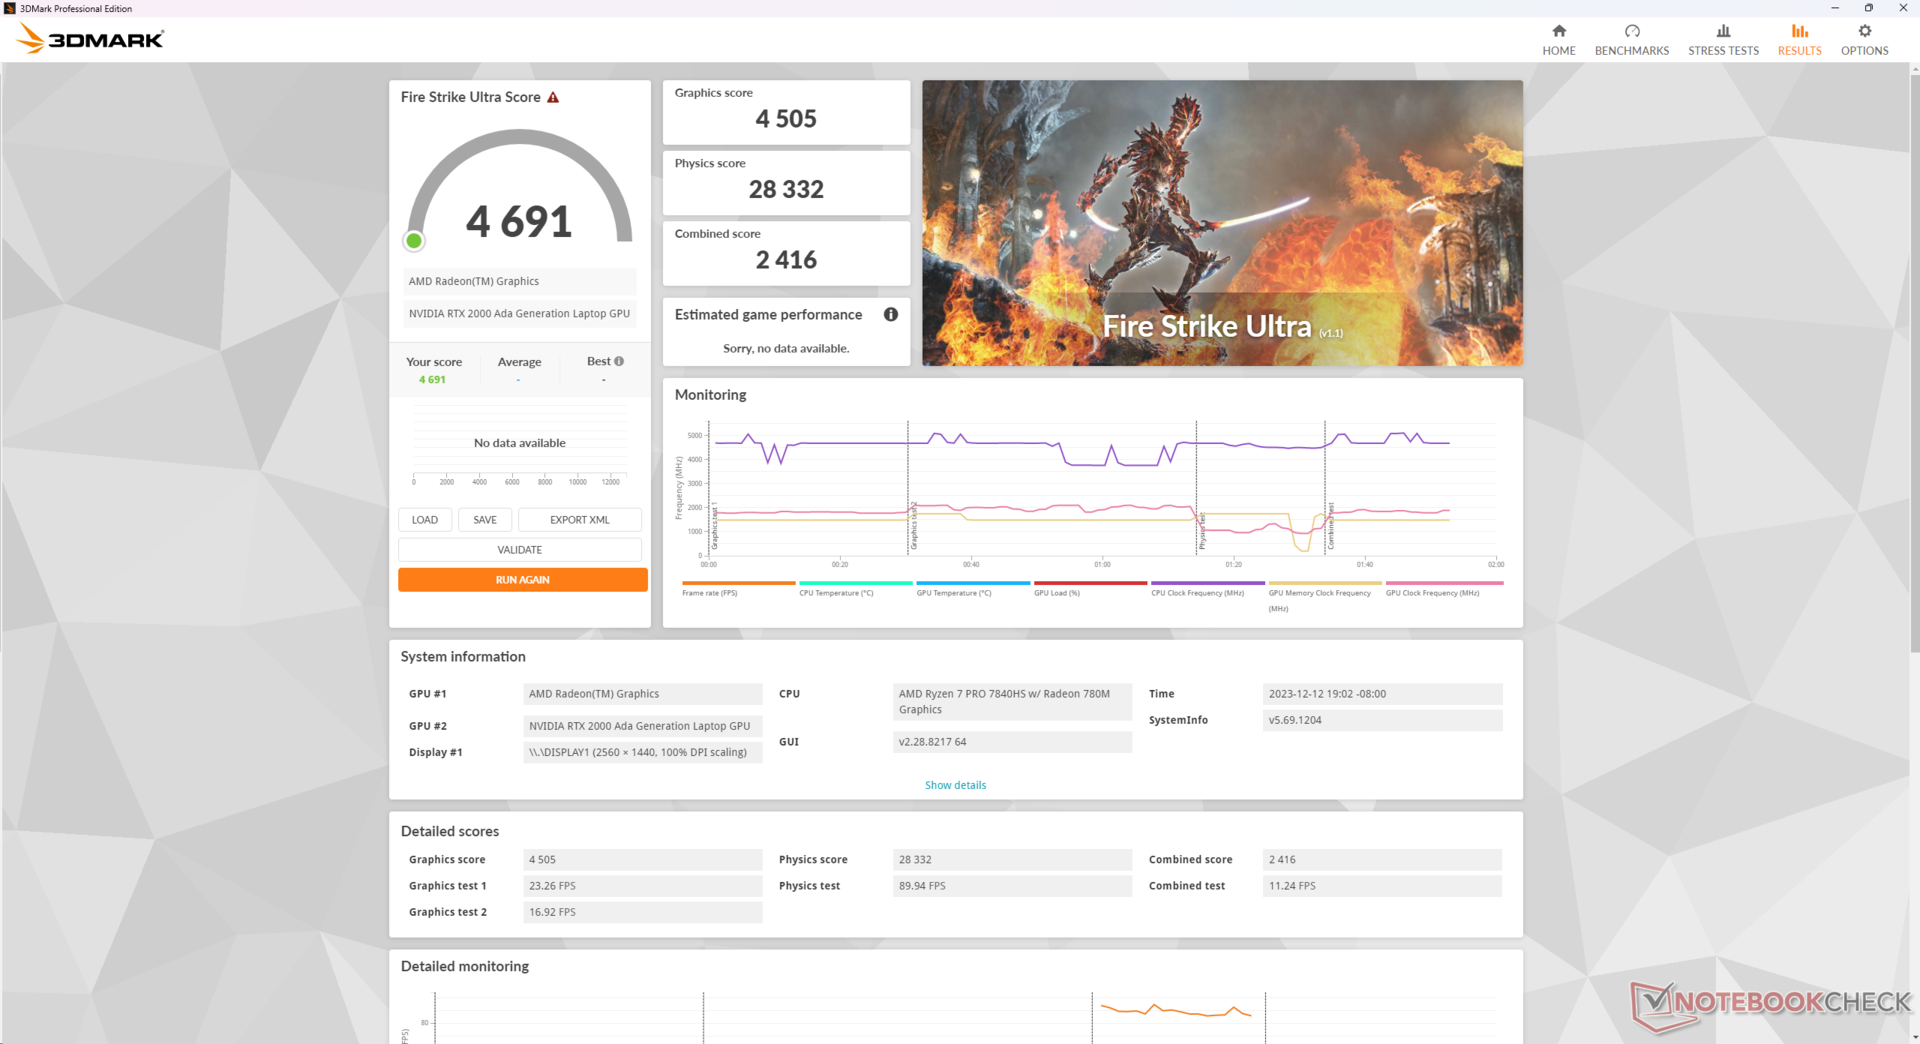Viewport: 1920px width, 1044px height.
Task: Toggle the CPU Temperature legend series
Action: [836, 593]
